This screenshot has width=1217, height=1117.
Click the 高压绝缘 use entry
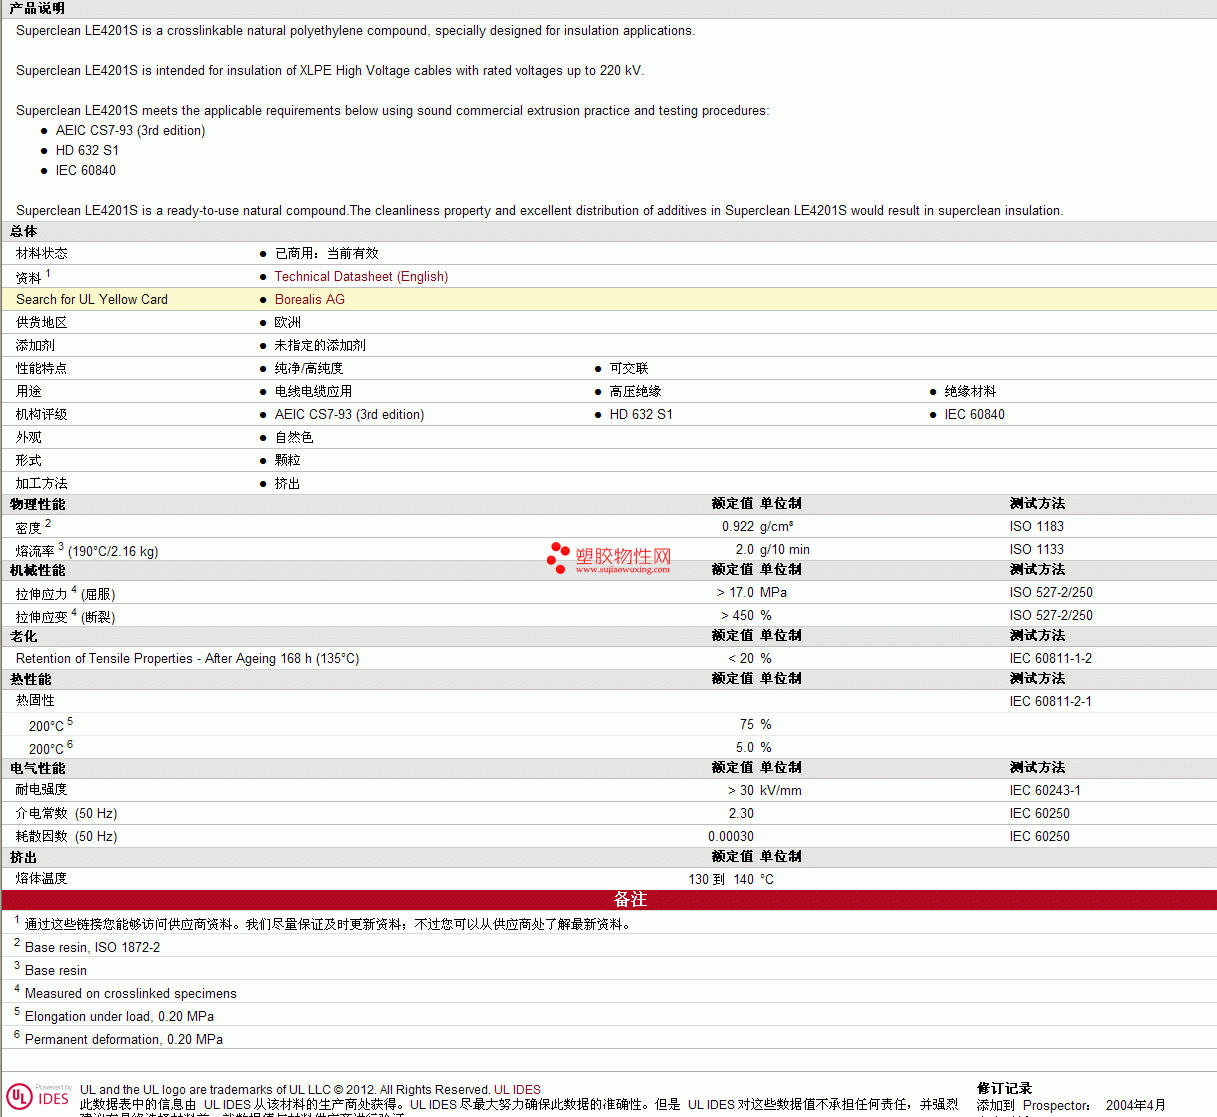coord(636,392)
